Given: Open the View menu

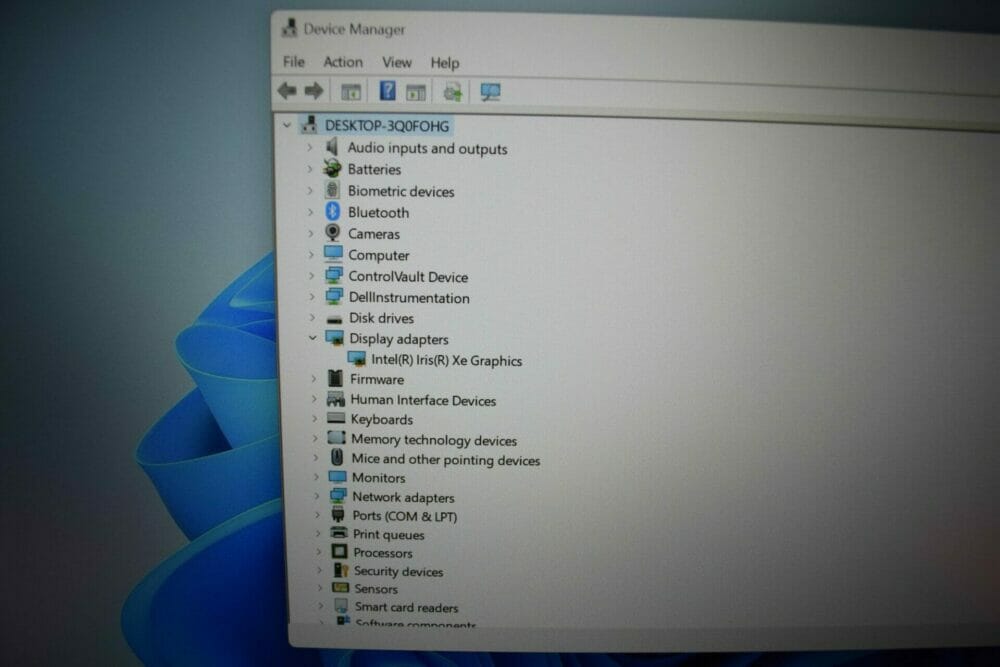Looking at the screenshot, I should (x=397, y=62).
